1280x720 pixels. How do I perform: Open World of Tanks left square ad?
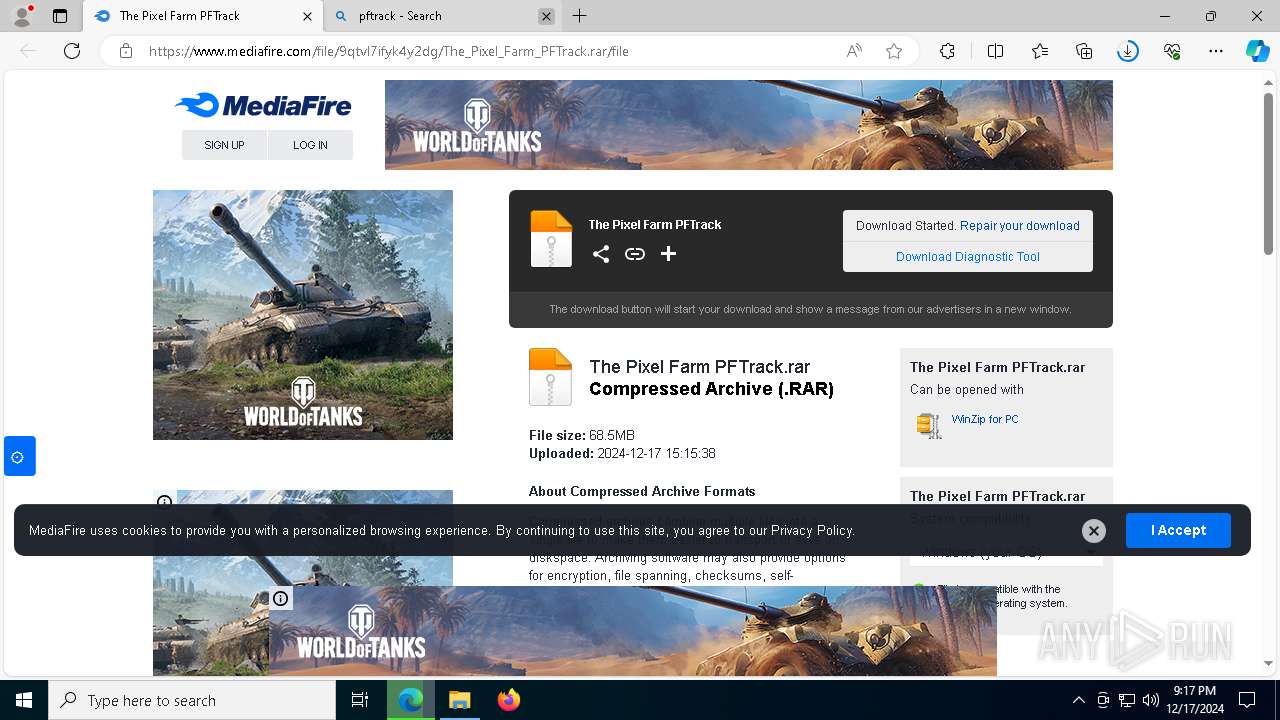tap(303, 315)
